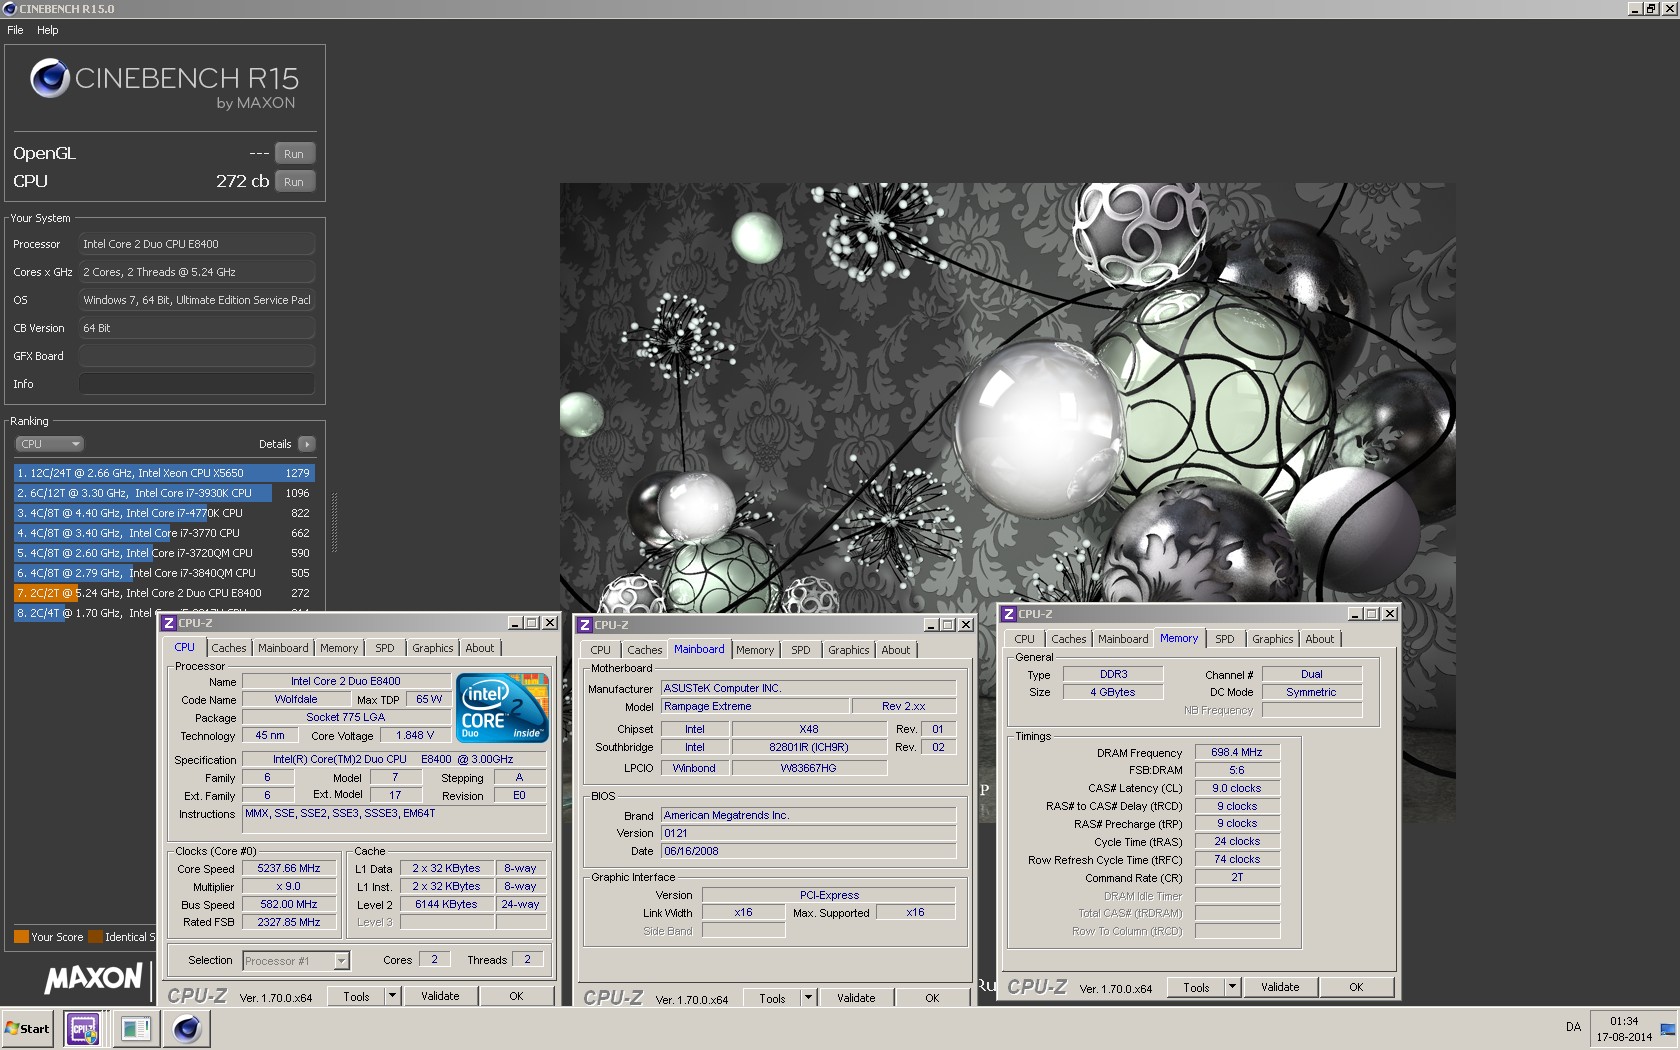This screenshot has height=1050, width=1680.
Task: Switch to Caches tab in CPU-Z CPU window
Action: pyautogui.click(x=229, y=648)
